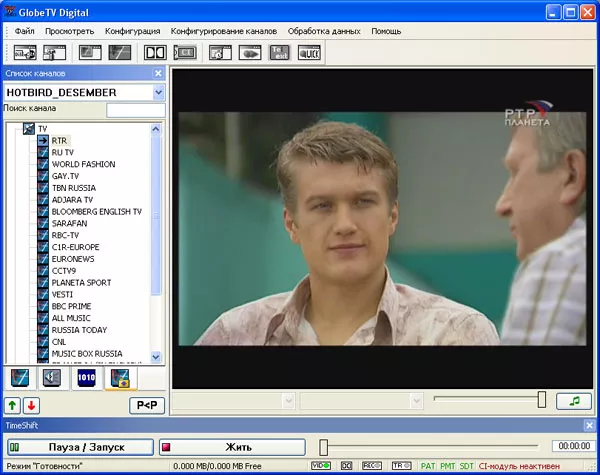
Task: Click the dark diagonal-line toolbar icon
Action: coord(119,52)
